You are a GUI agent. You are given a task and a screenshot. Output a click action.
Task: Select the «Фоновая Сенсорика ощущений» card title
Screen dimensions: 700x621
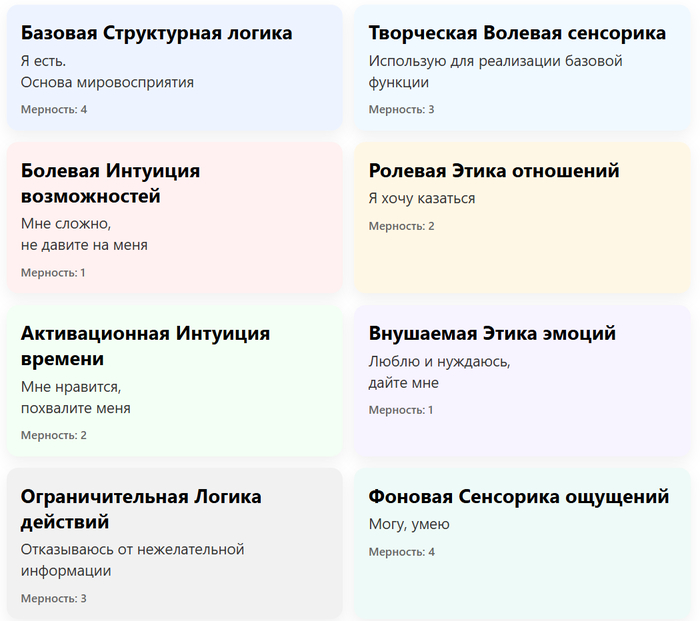click(x=518, y=496)
